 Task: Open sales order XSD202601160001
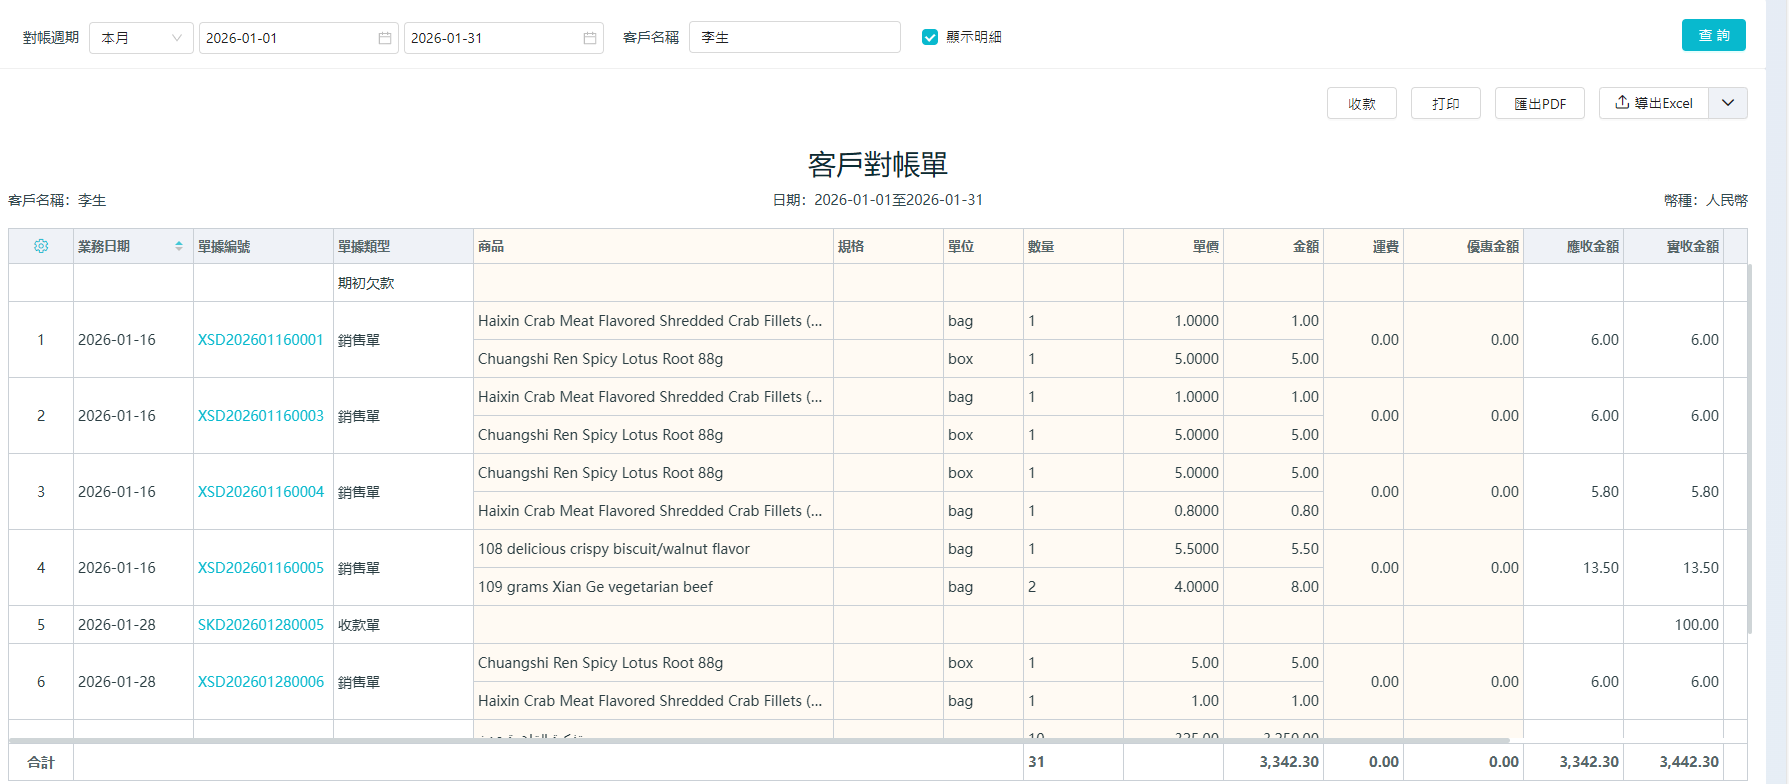(261, 340)
